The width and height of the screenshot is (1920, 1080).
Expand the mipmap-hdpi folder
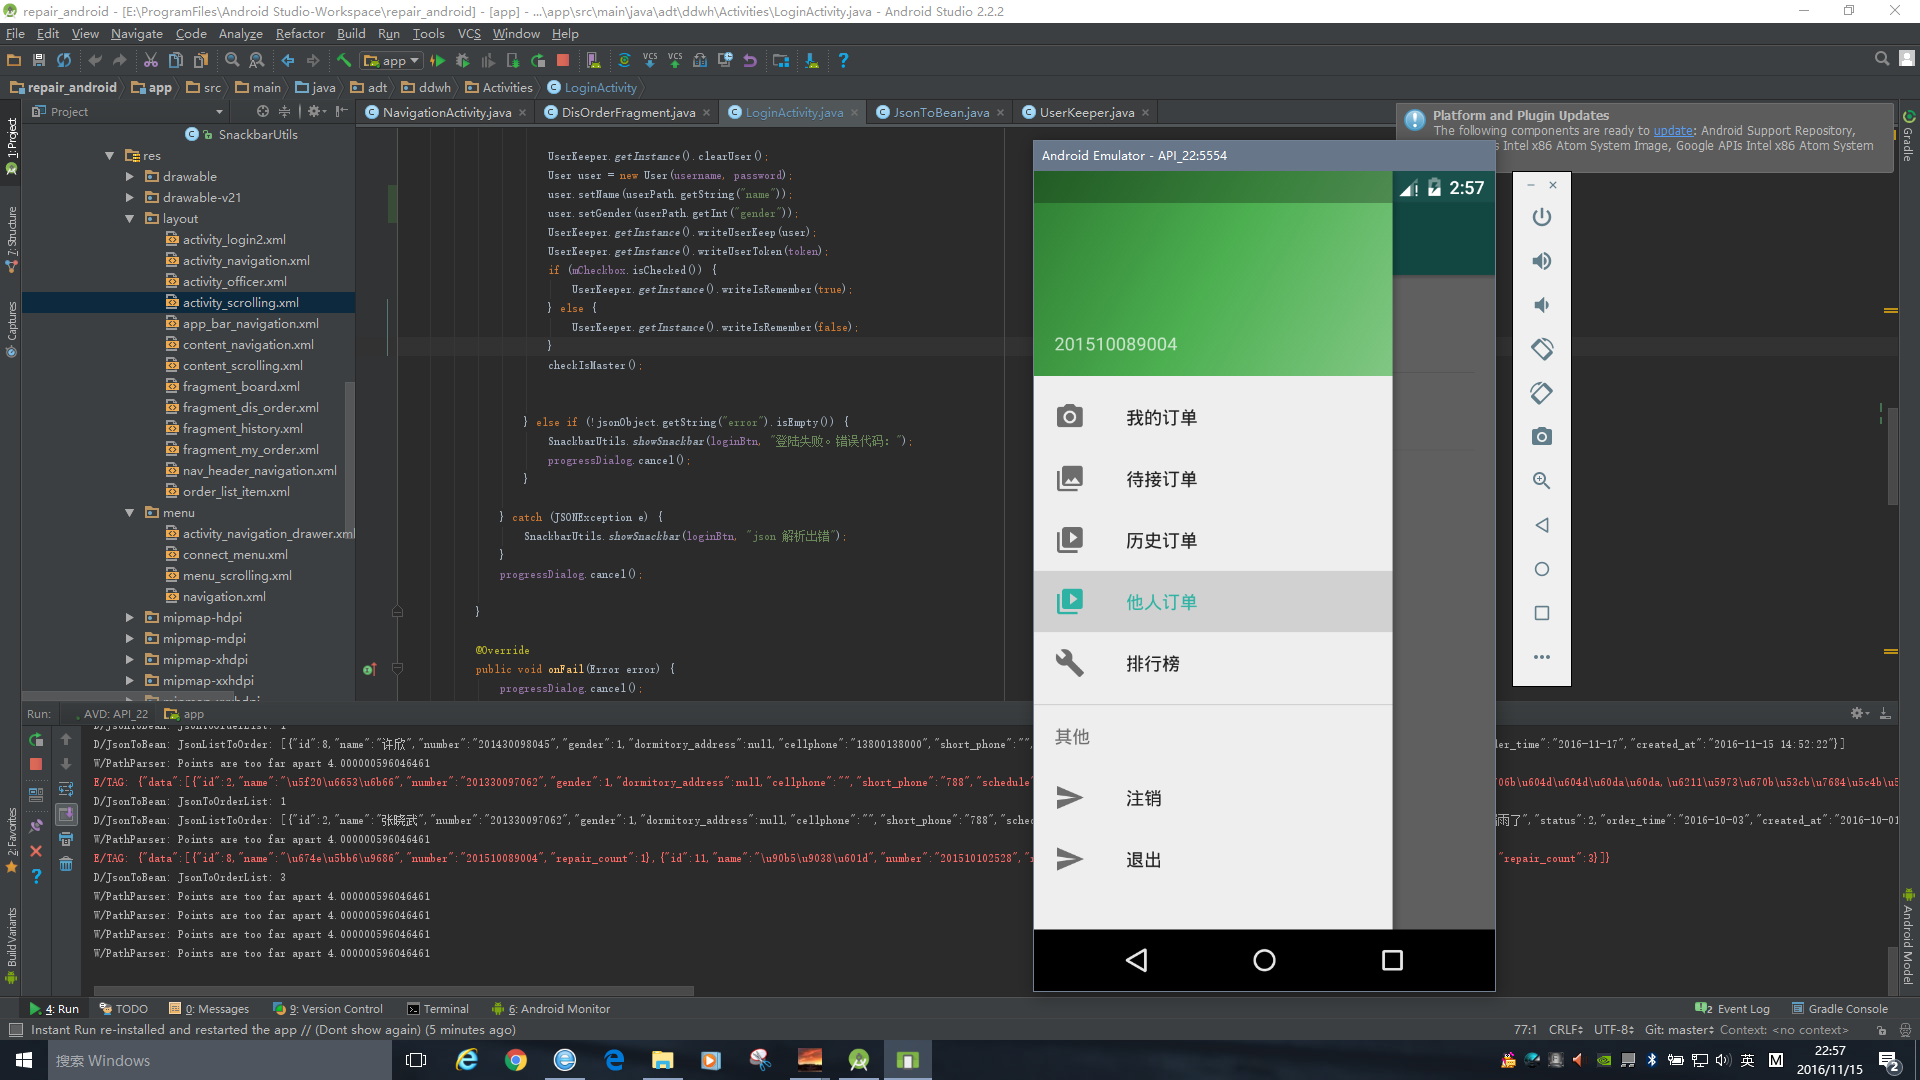[130, 618]
